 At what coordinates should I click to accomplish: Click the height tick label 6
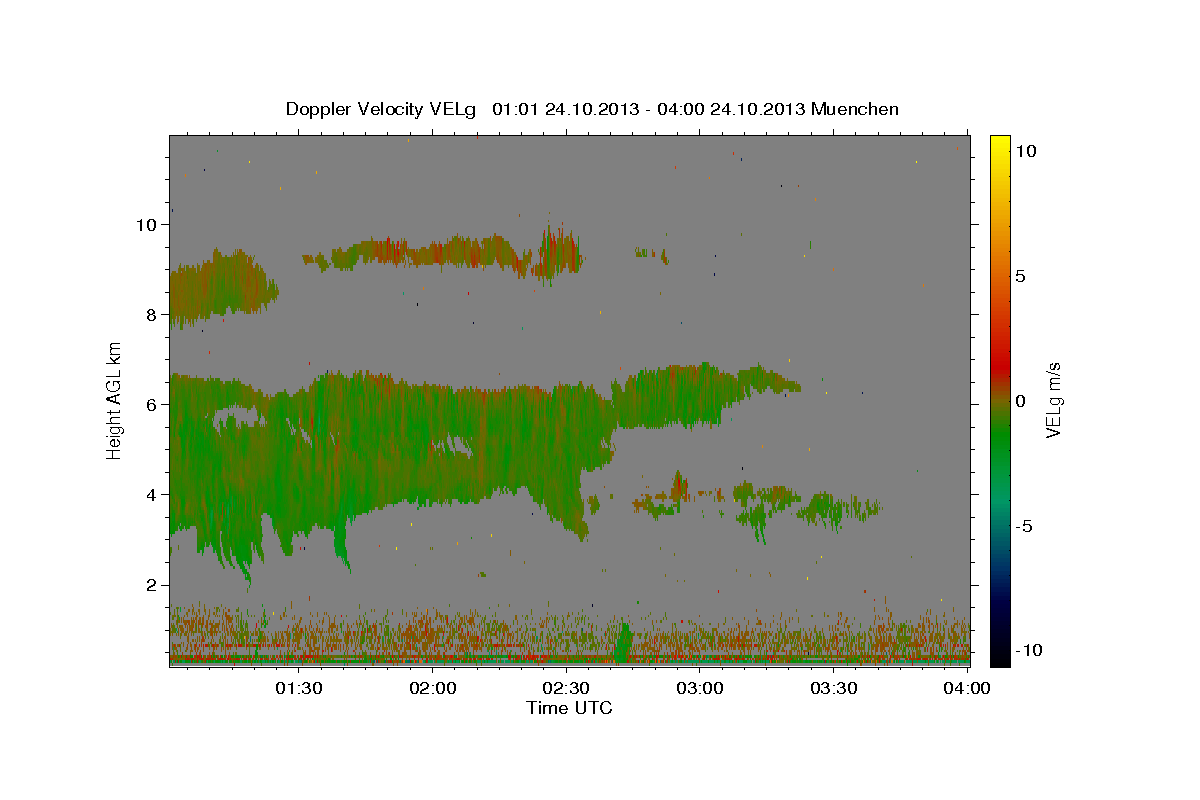coord(152,404)
